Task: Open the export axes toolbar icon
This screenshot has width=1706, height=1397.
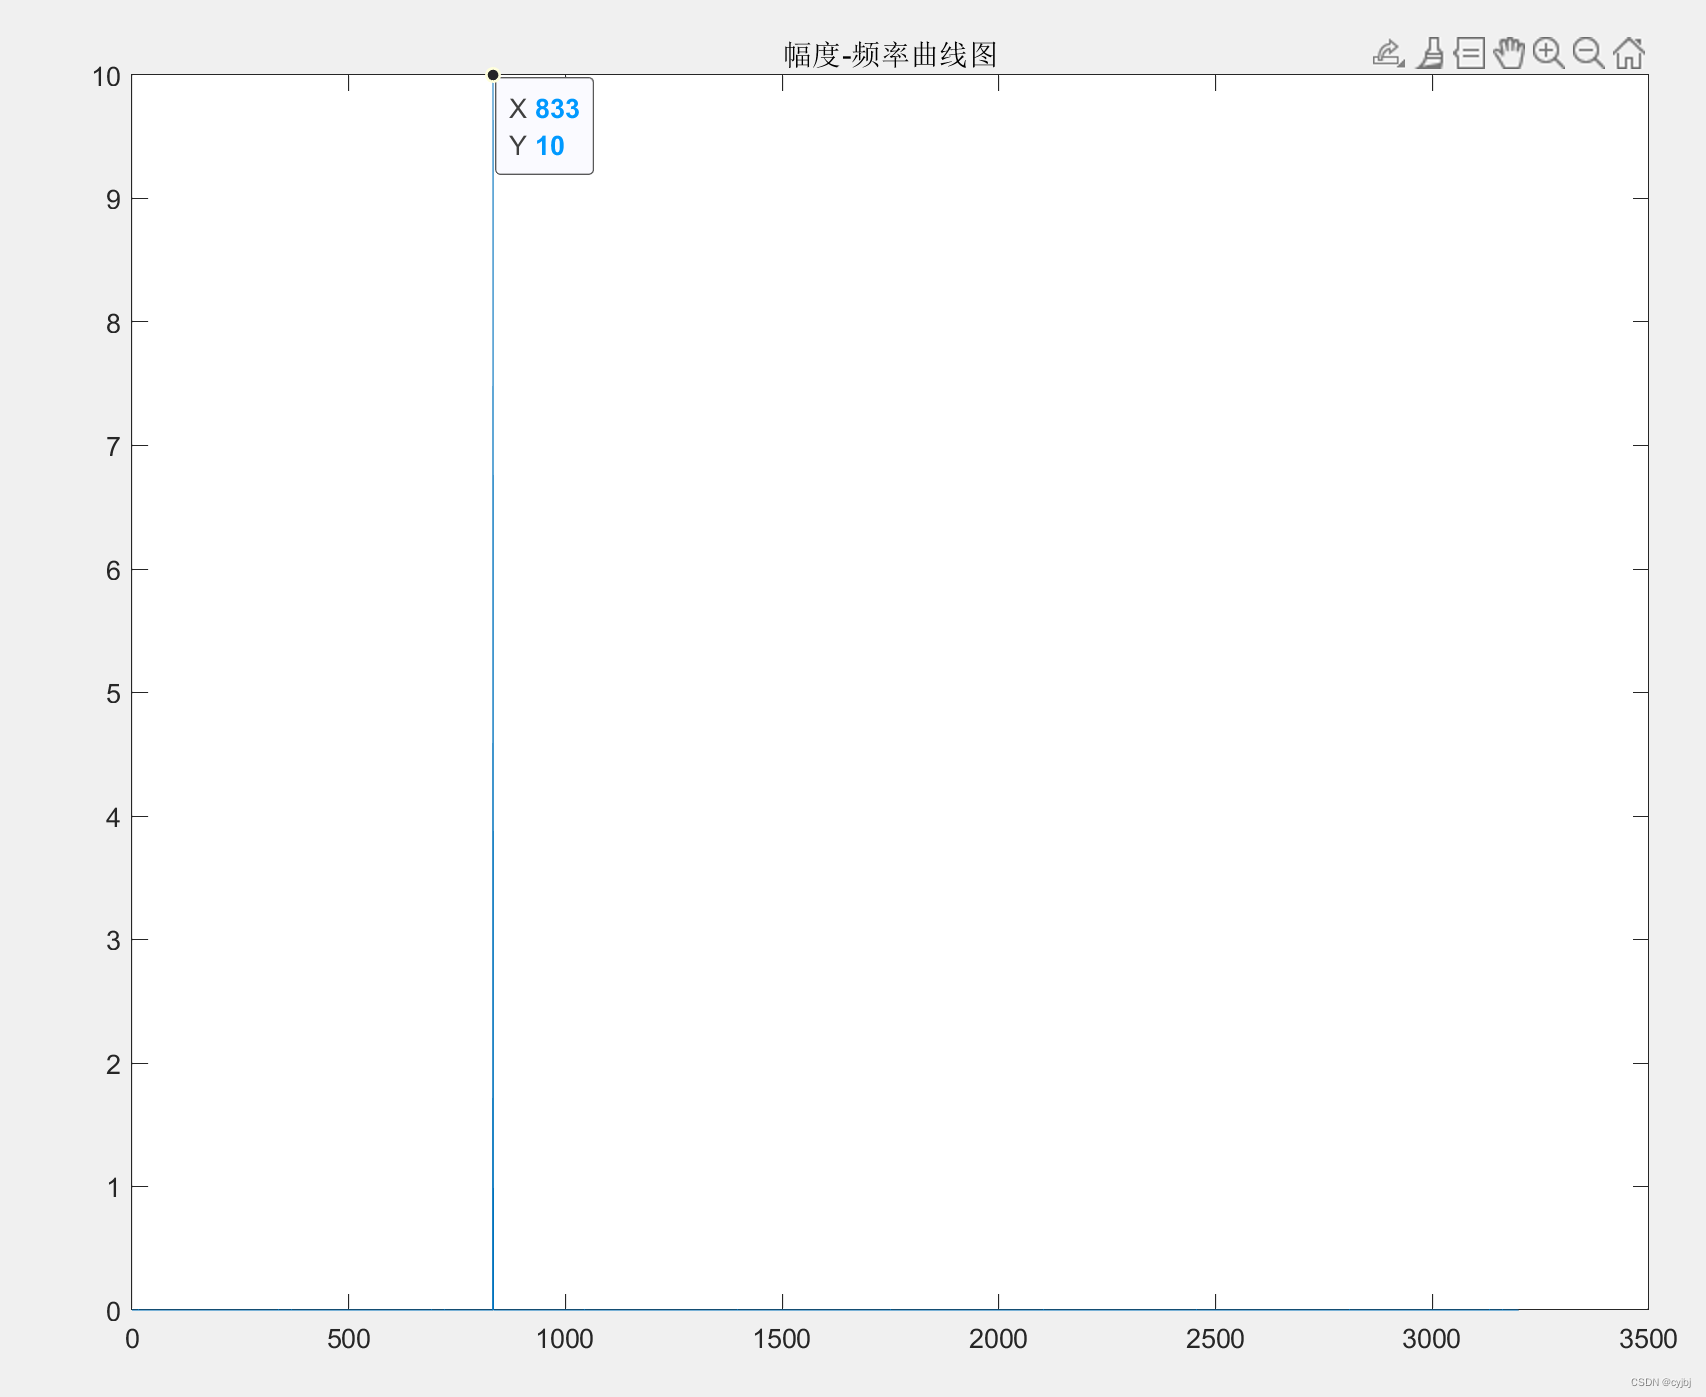Action: [x=1389, y=53]
